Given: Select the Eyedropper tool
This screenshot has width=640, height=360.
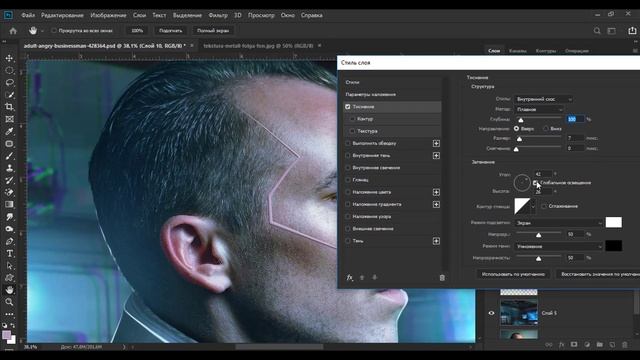Looking at the screenshot, I should [9, 131].
